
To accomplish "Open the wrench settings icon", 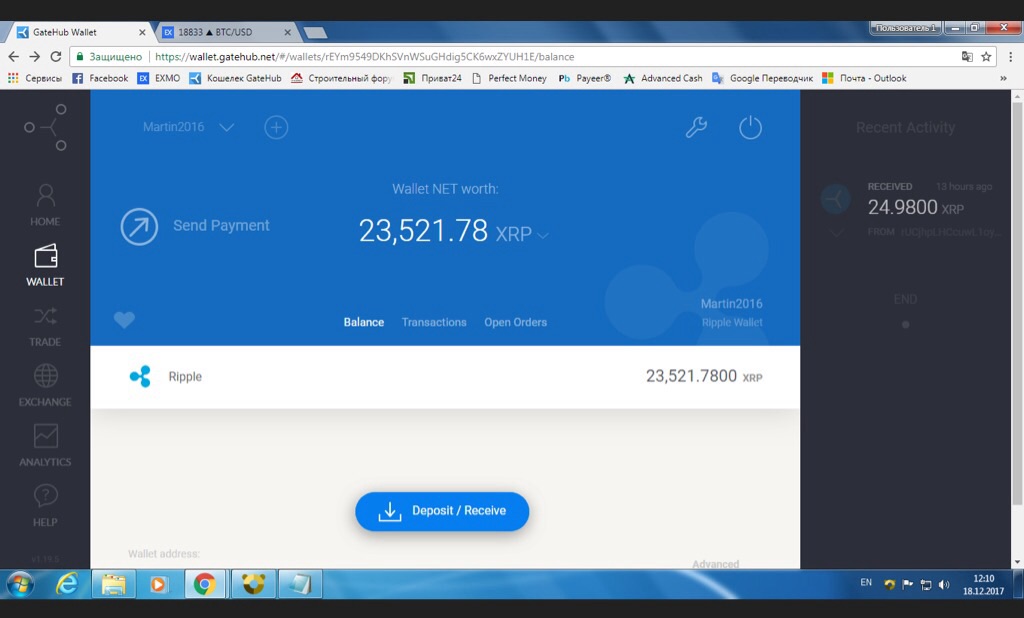I will coord(696,127).
